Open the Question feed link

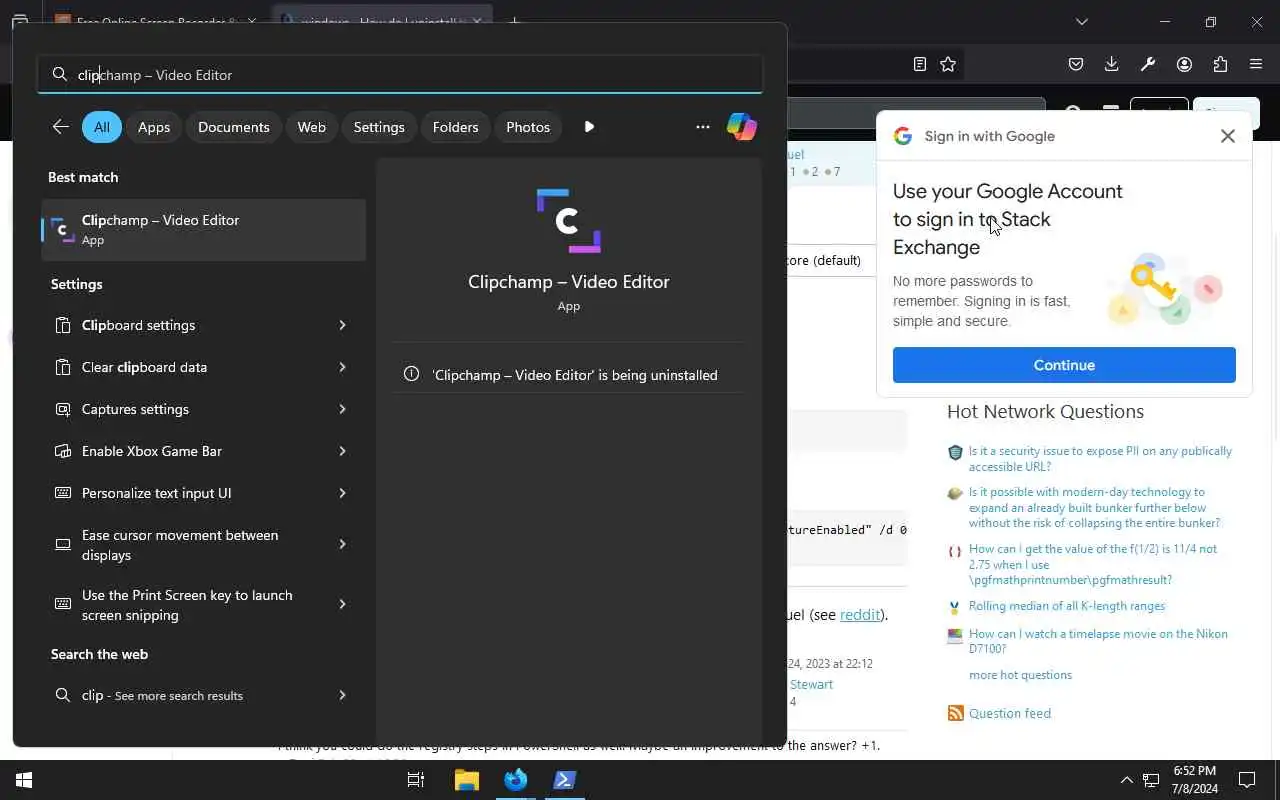(1010, 713)
